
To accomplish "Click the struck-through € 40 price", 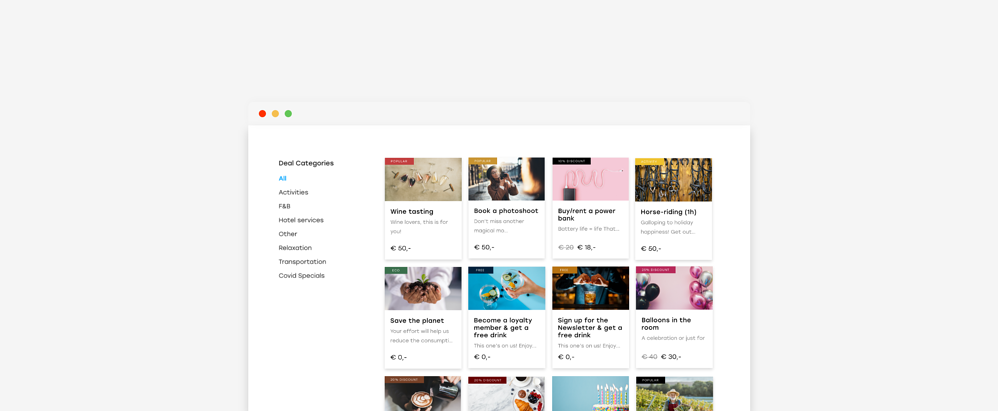I will point(649,357).
